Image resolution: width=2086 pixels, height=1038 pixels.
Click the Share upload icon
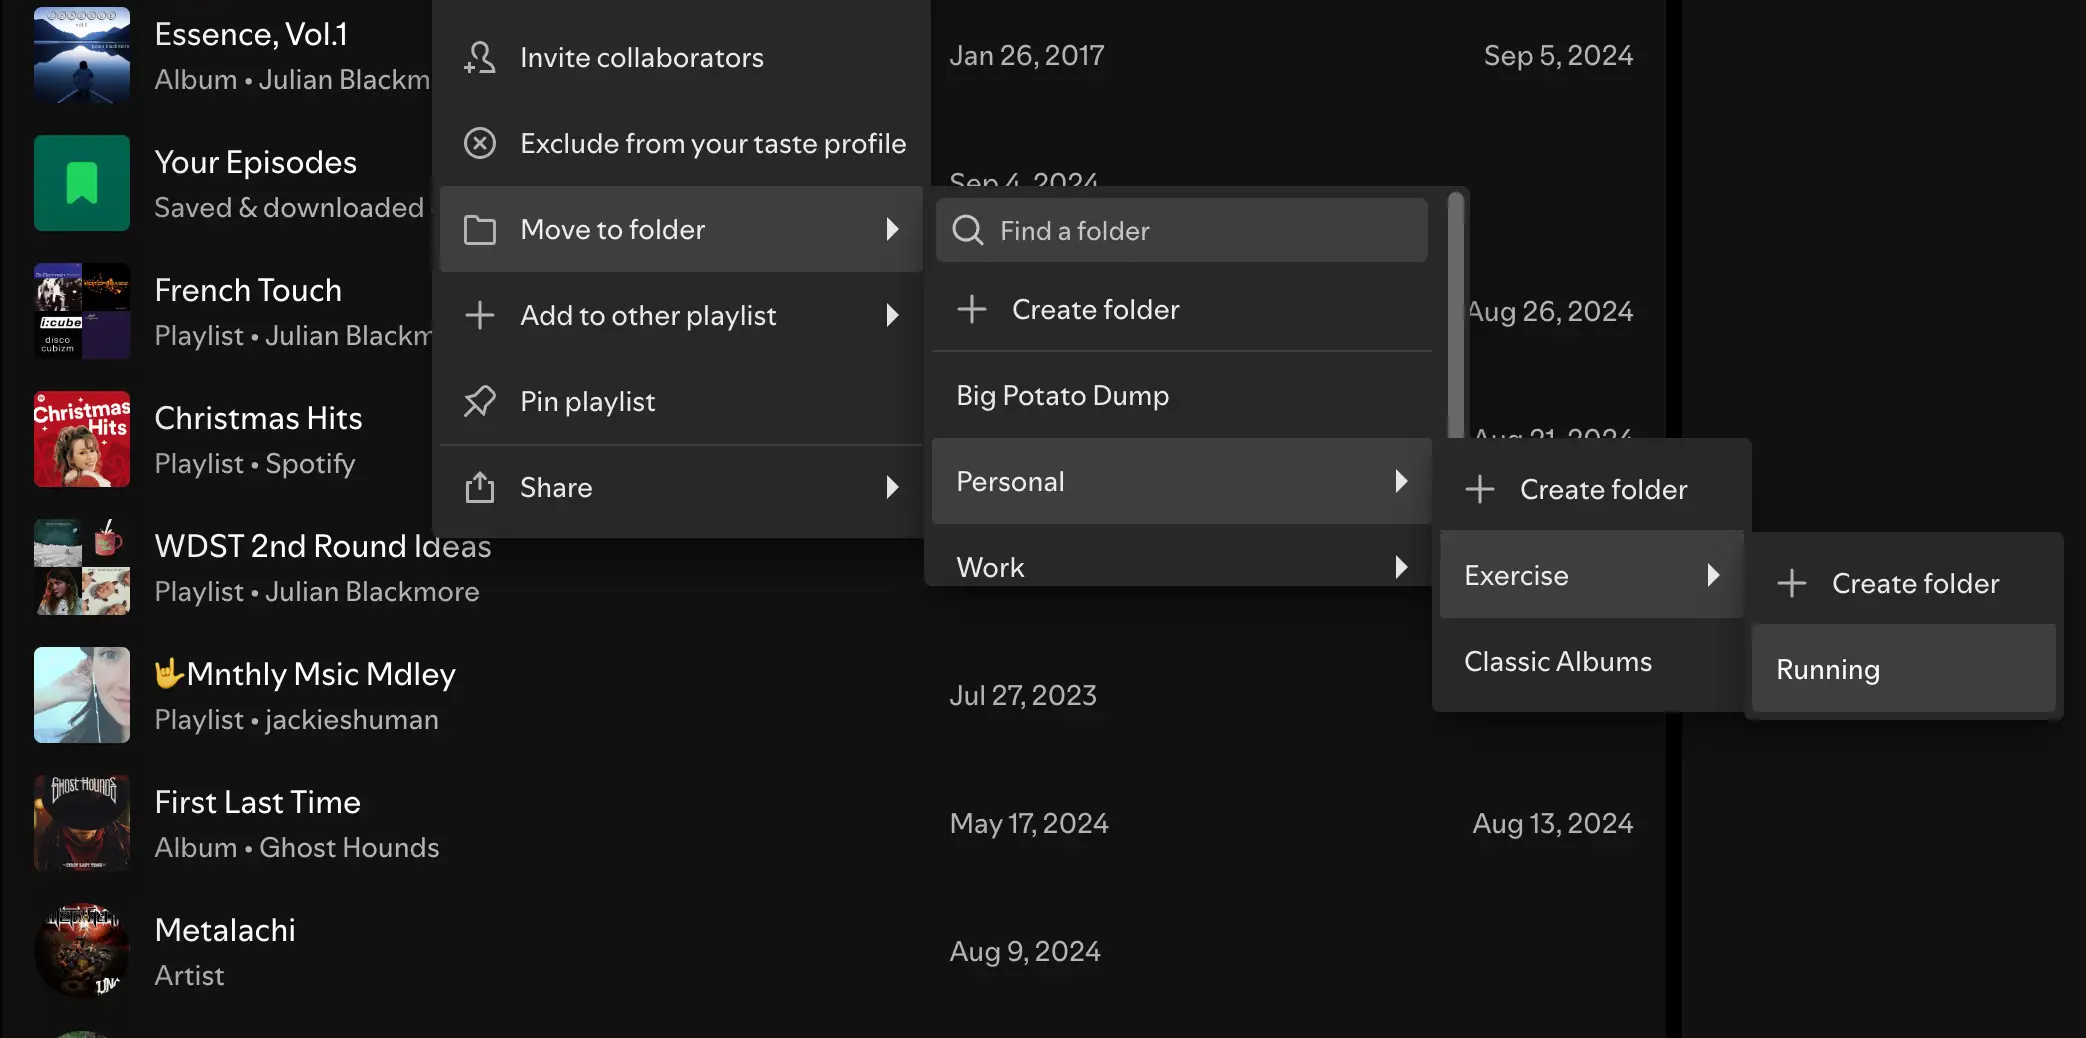tap(480, 488)
